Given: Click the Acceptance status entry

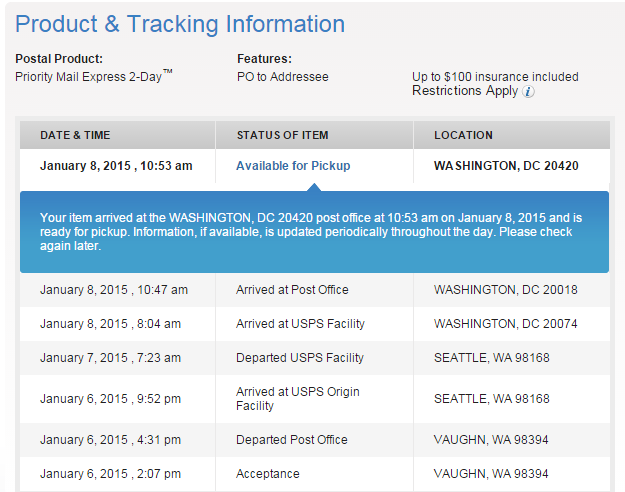Looking at the screenshot, I should tap(267, 474).
